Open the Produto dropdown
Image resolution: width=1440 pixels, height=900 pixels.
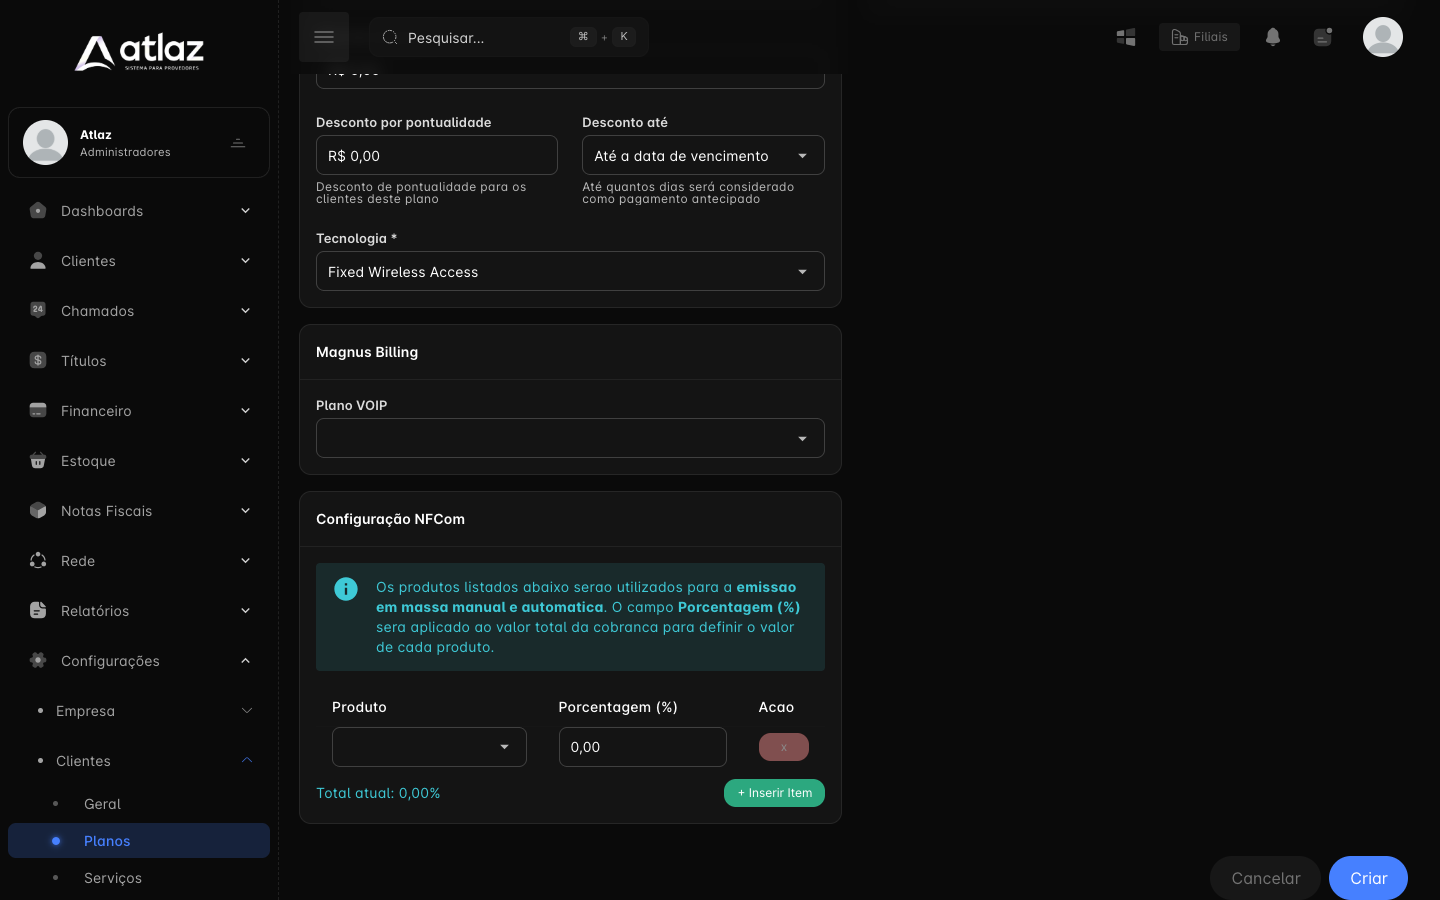[429, 747]
